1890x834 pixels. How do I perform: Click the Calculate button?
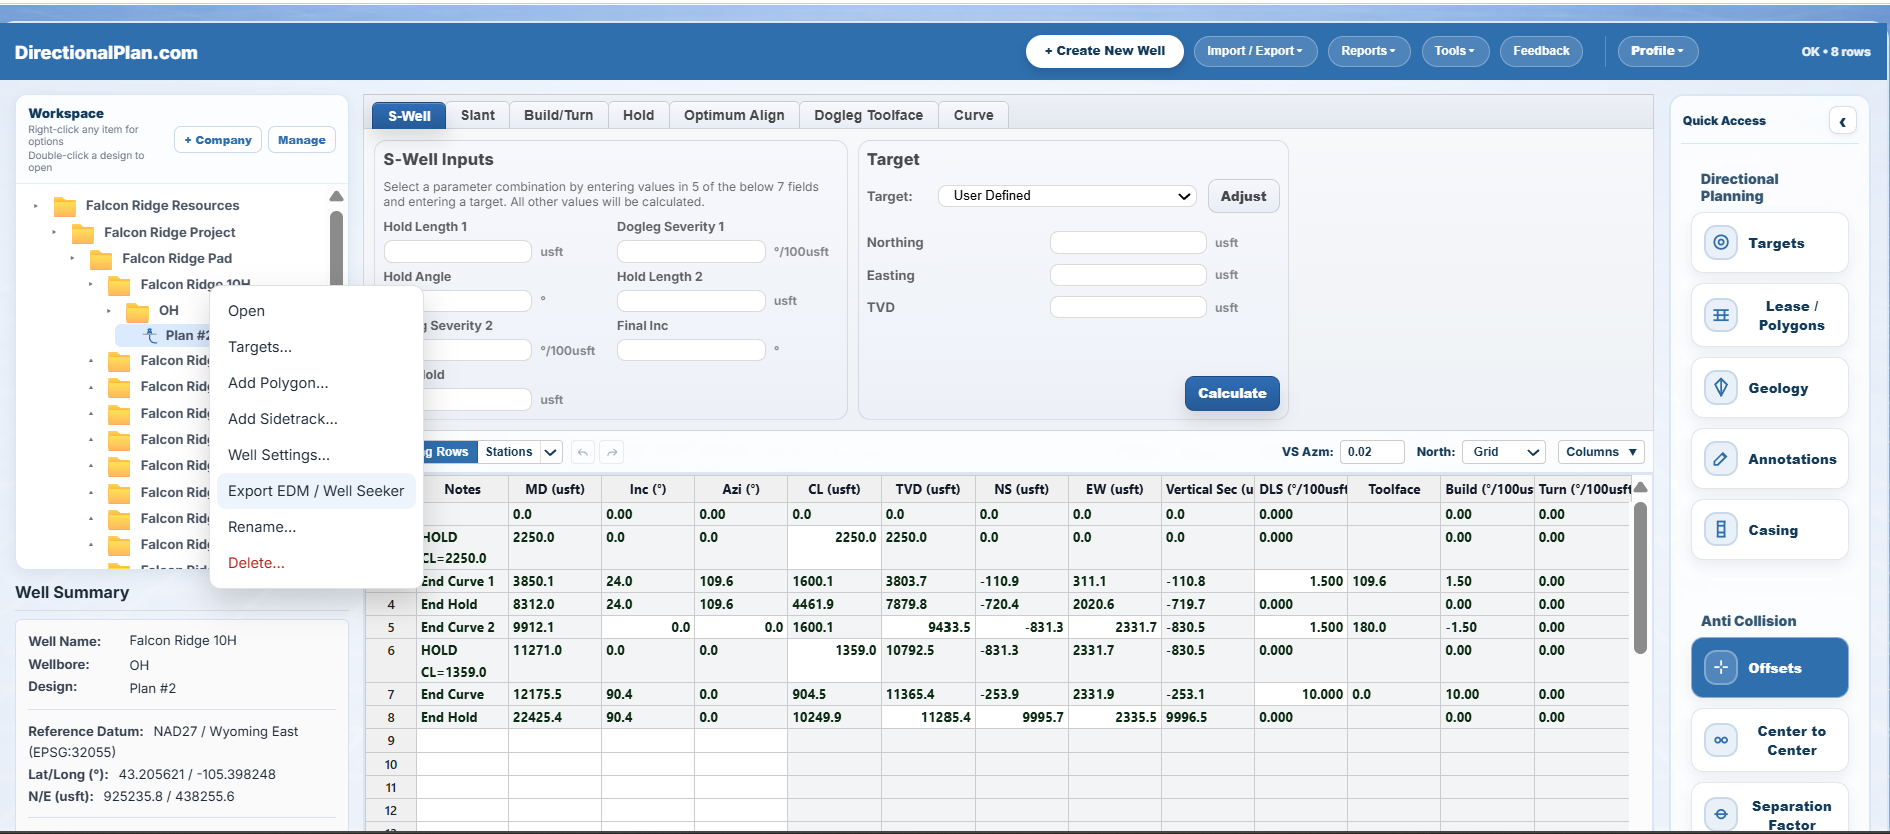pyautogui.click(x=1232, y=393)
